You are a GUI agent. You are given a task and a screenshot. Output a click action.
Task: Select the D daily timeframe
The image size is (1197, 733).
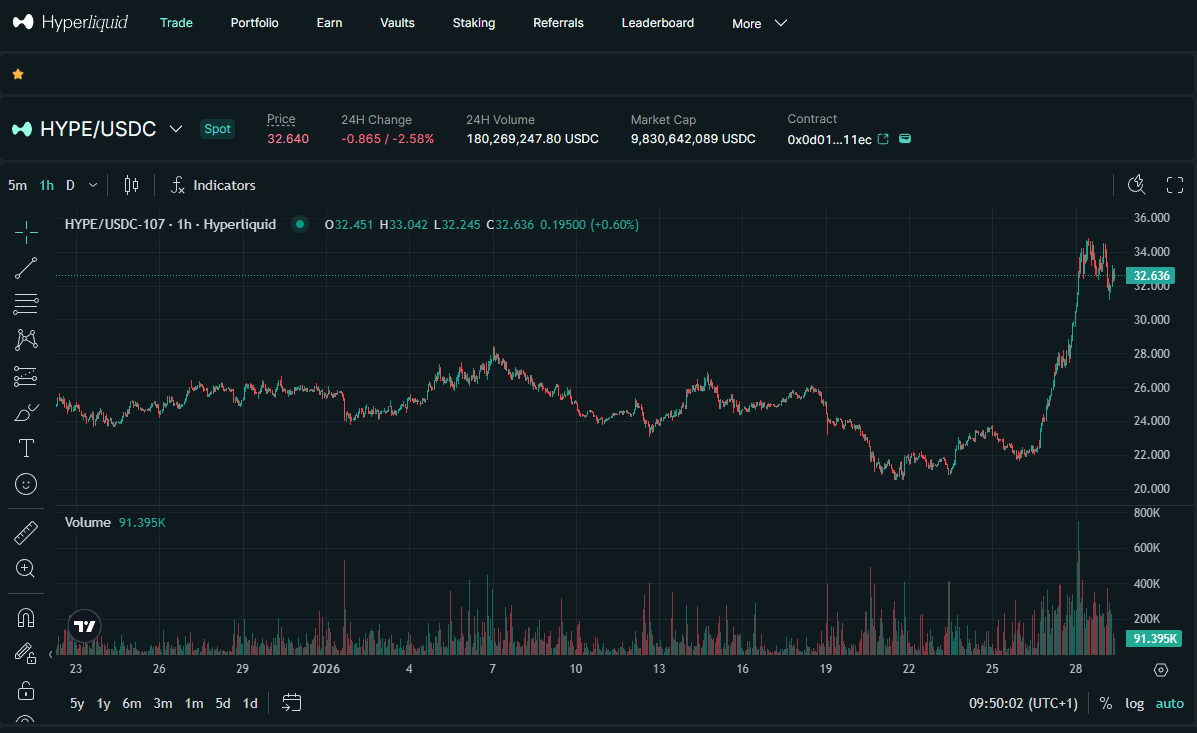click(x=70, y=185)
